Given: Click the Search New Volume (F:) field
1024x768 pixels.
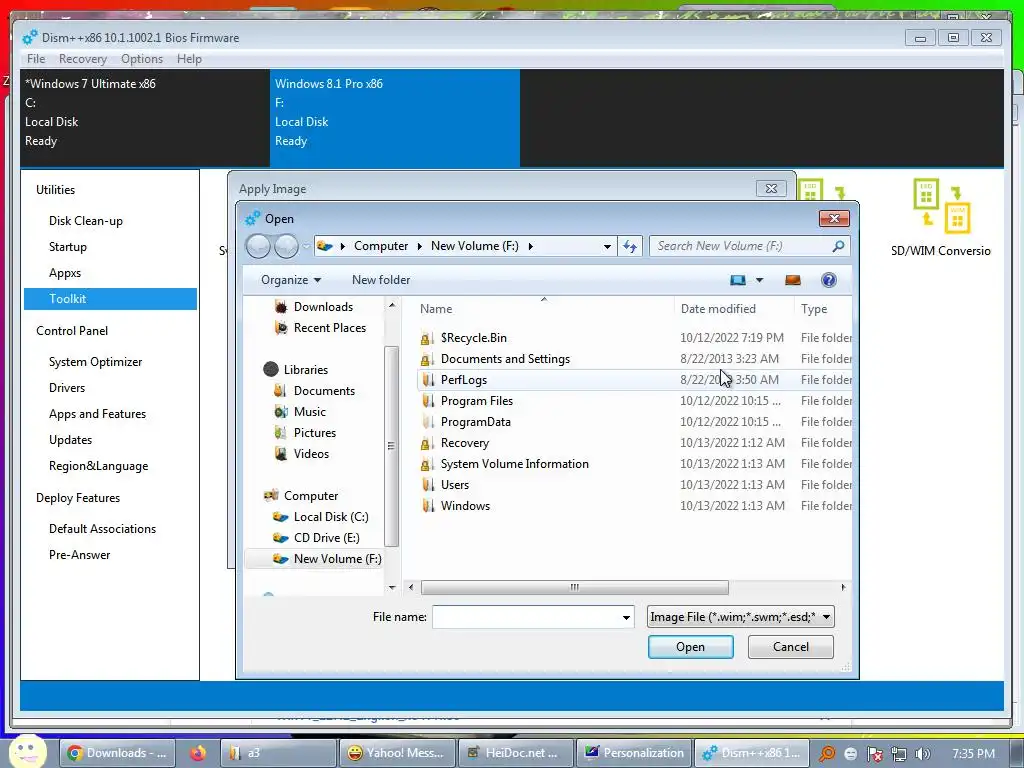Looking at the screenshot, I should [742, 246].
